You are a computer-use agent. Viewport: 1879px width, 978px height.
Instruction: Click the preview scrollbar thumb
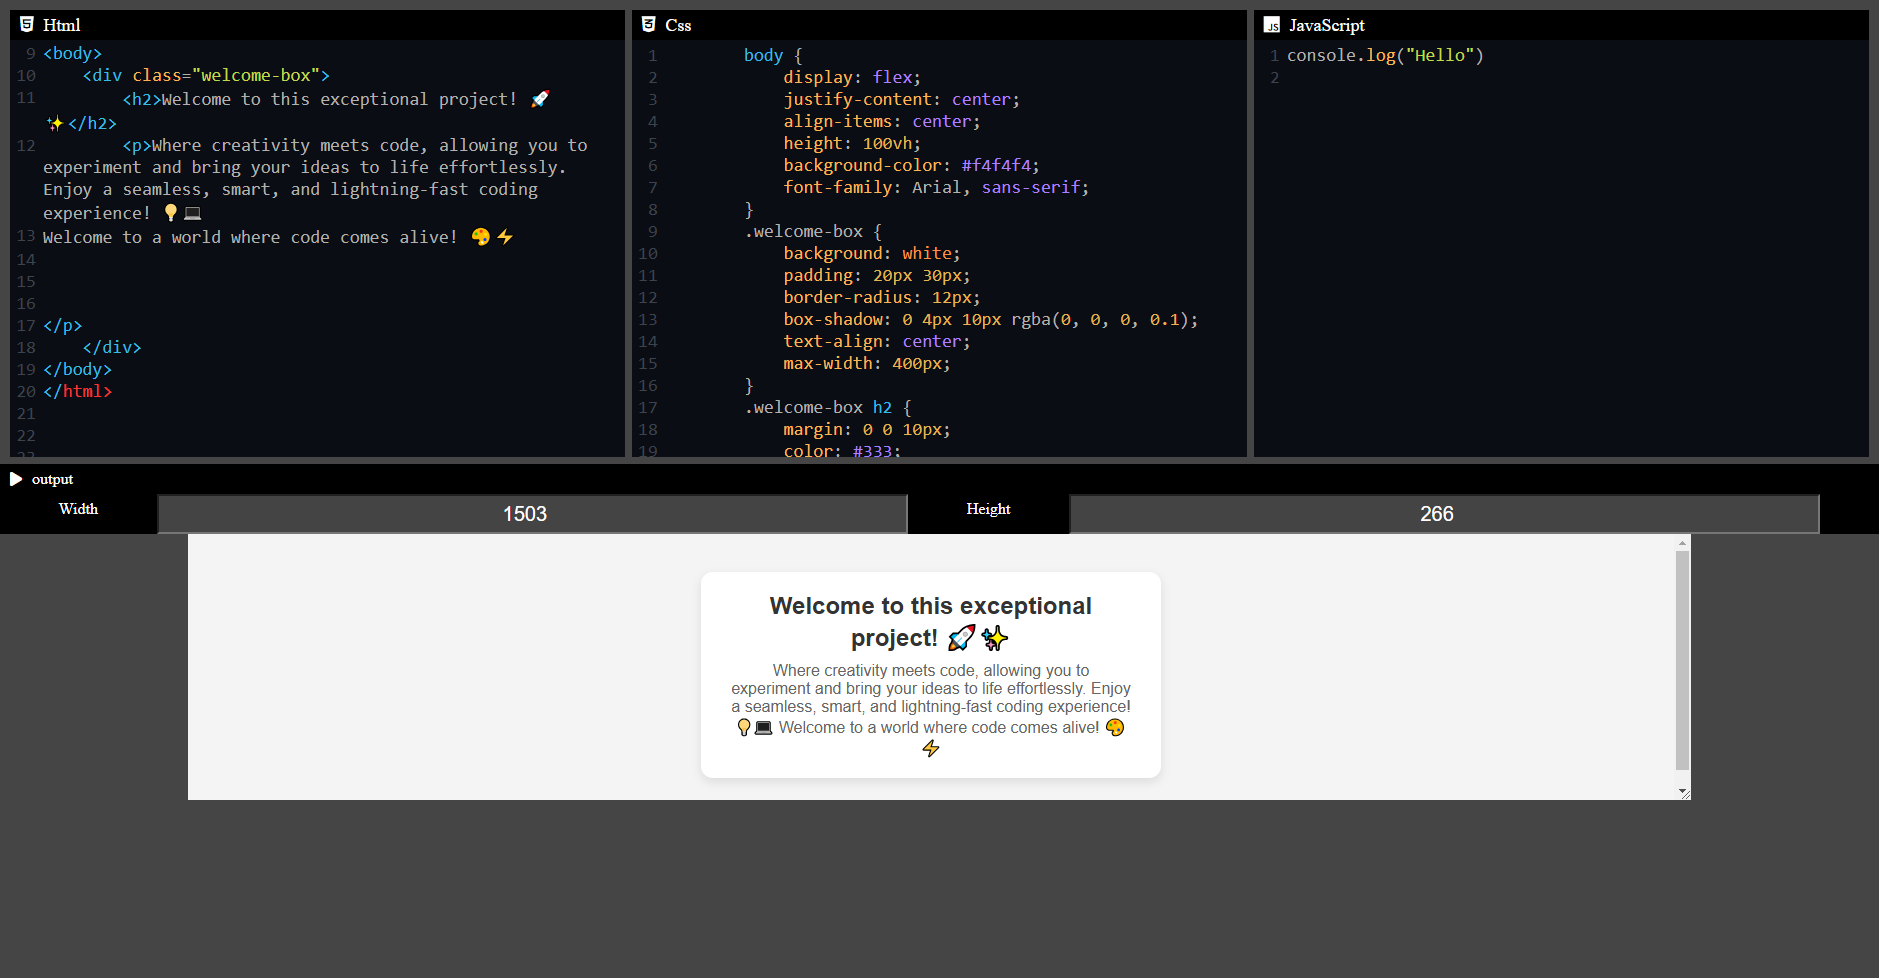coord(1682,660)
